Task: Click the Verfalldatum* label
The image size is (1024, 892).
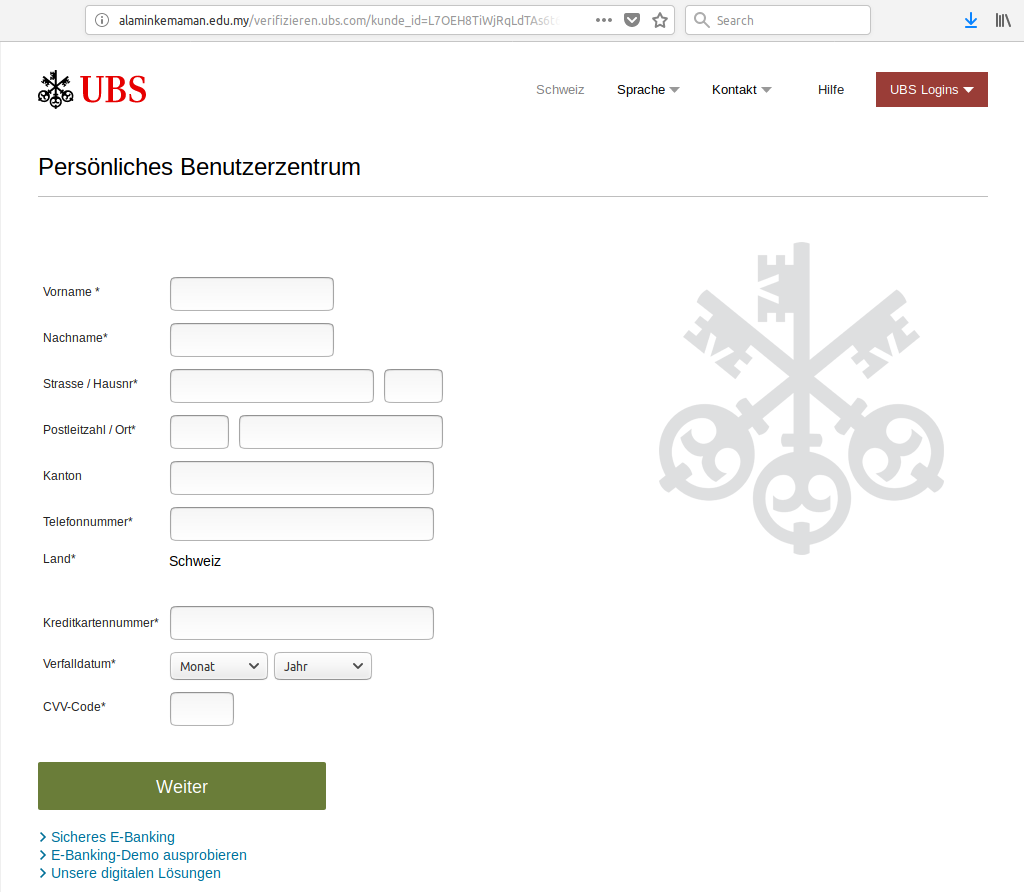Action: pos(79,663)
